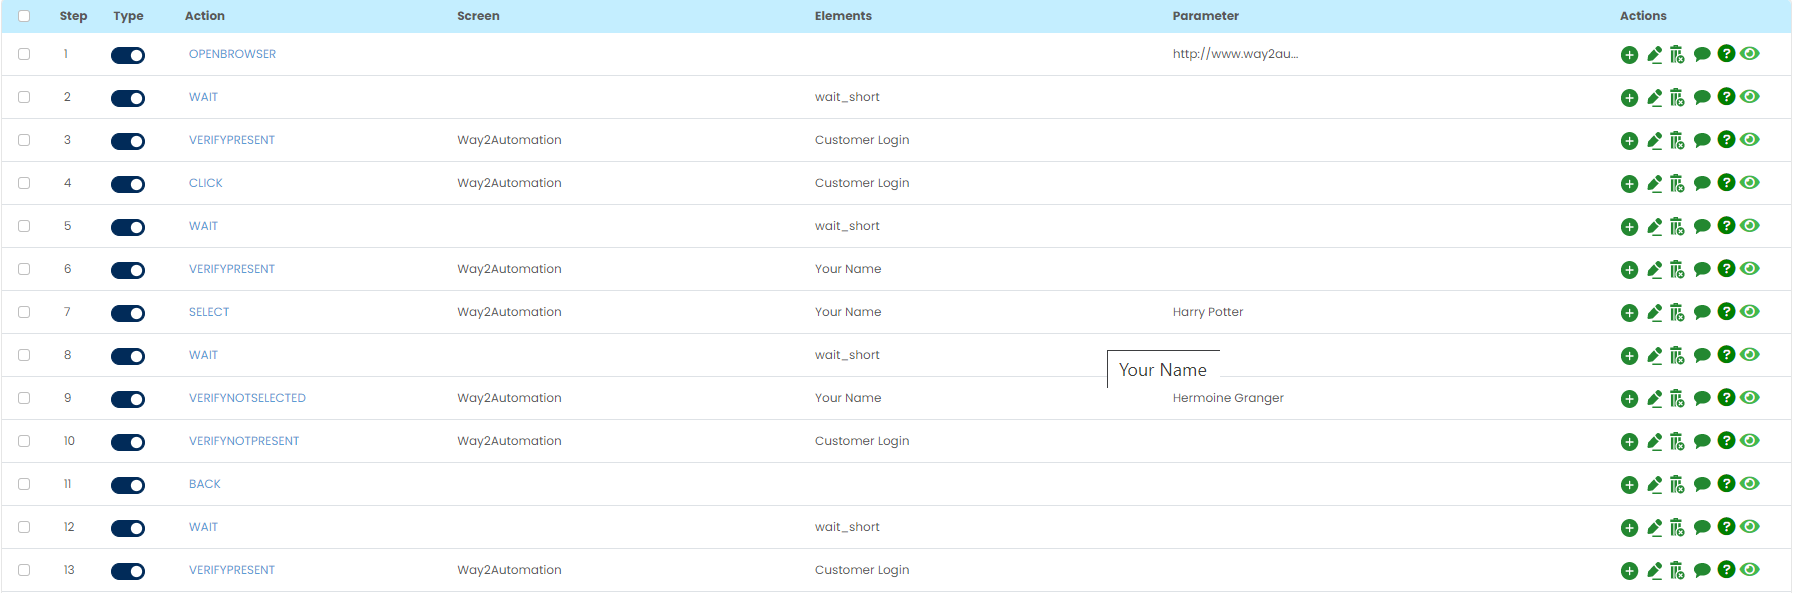This screenshot has width=1800, height=593.
Task: Open the OPENBROWSER action link
Action: (232, 54)
